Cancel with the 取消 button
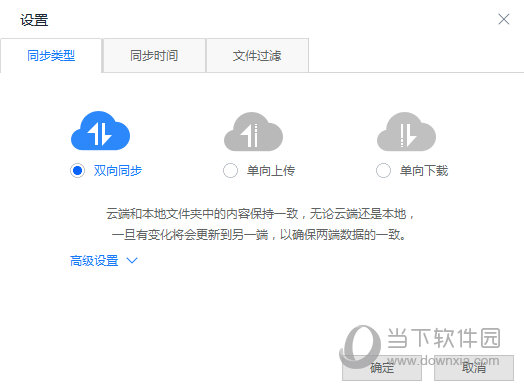The image size is (524, 390). tap(474, 368)
